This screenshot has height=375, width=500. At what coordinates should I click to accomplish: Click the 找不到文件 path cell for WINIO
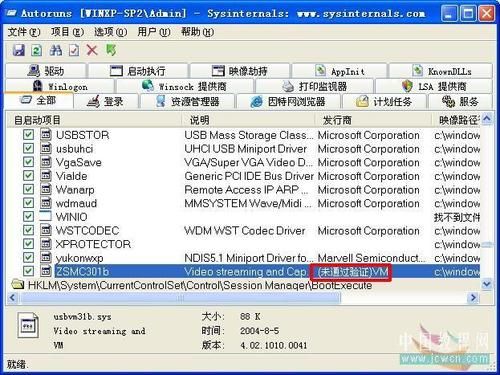457,217
